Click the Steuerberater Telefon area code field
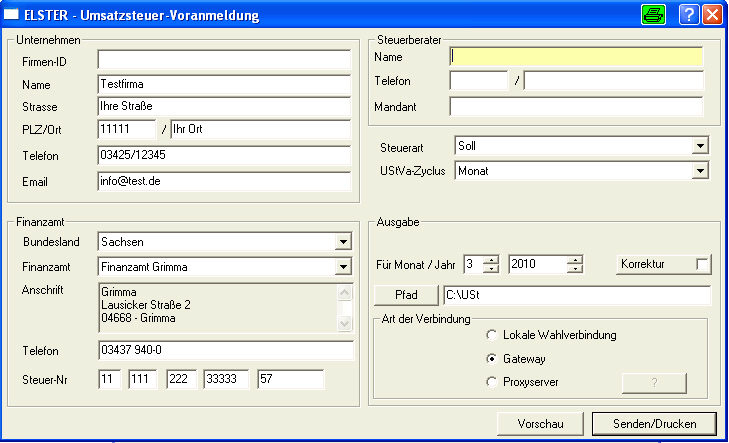The image size is (729, 443). [479, 80]
